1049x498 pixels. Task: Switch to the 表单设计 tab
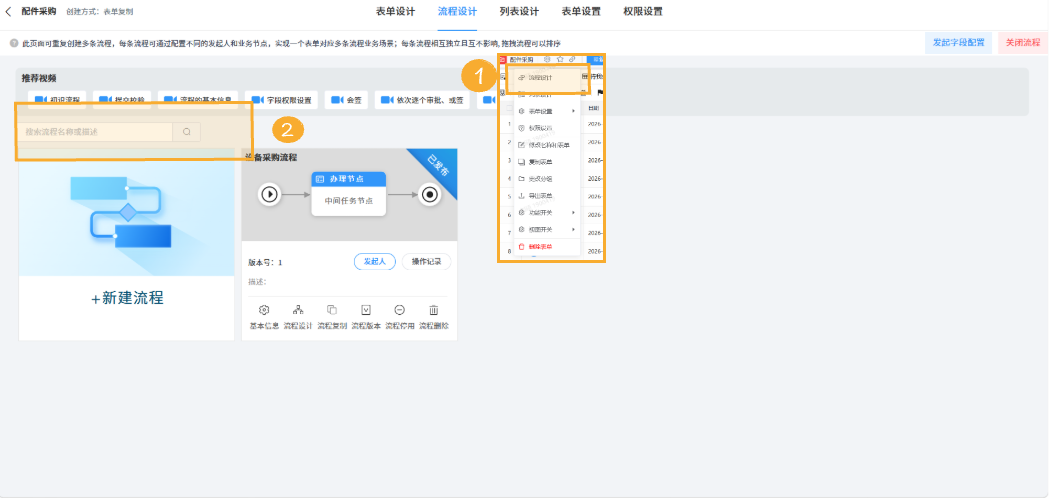coord(395,12)
